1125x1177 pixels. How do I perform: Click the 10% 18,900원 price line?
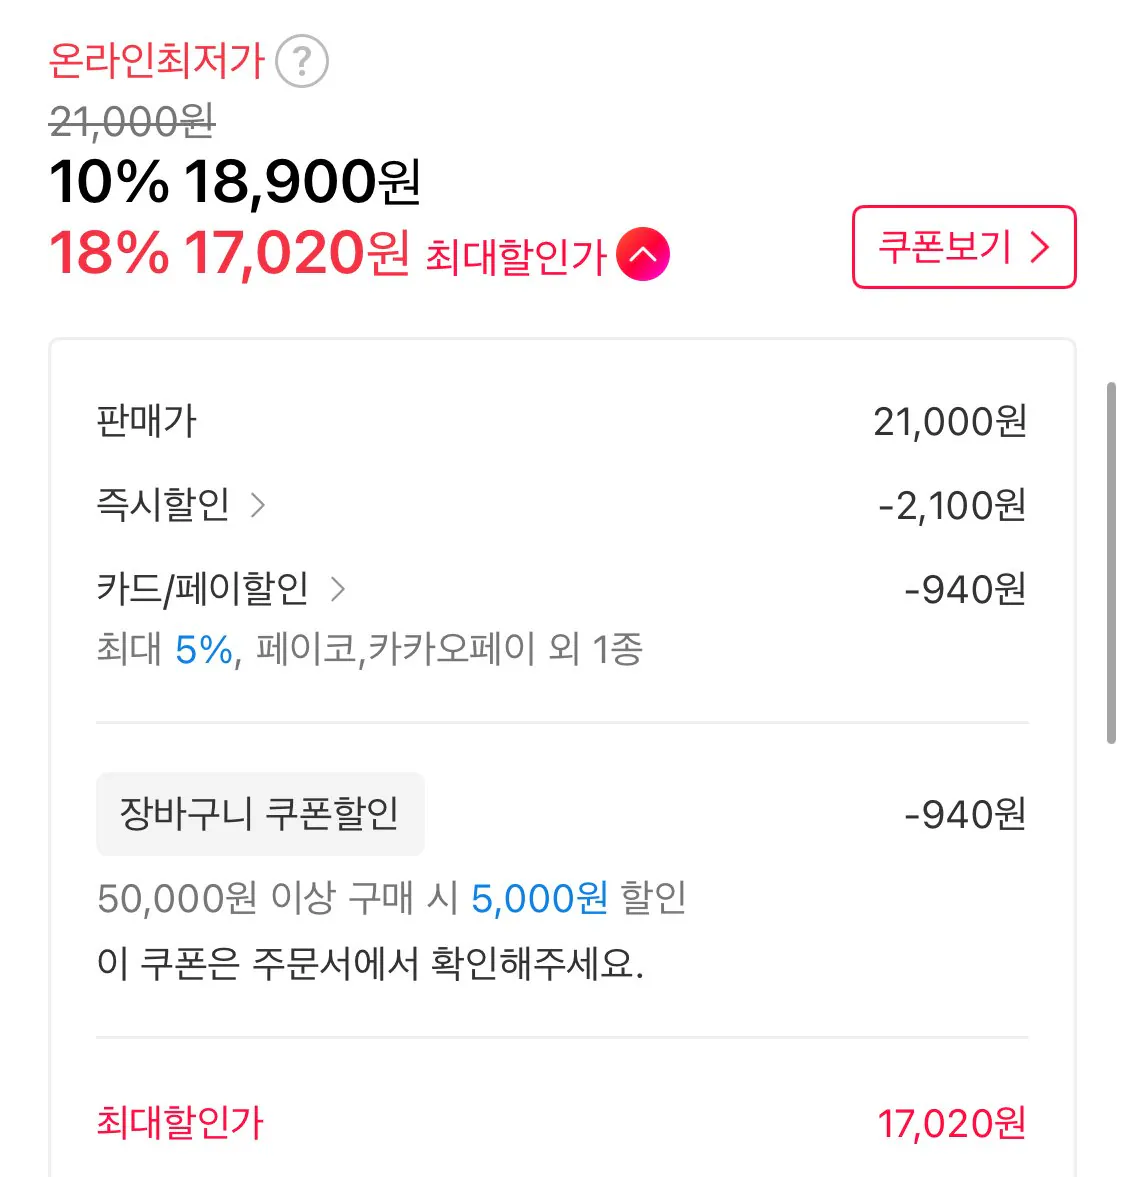tap(235, 182)
